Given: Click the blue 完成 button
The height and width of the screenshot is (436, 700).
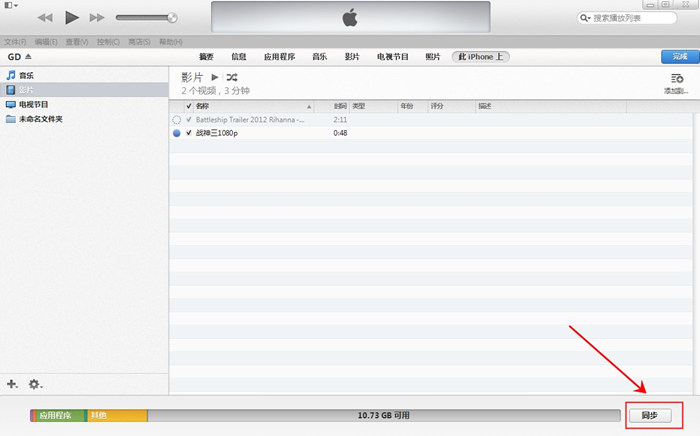Looking at the screenshot, I should (x=679, y=57).
